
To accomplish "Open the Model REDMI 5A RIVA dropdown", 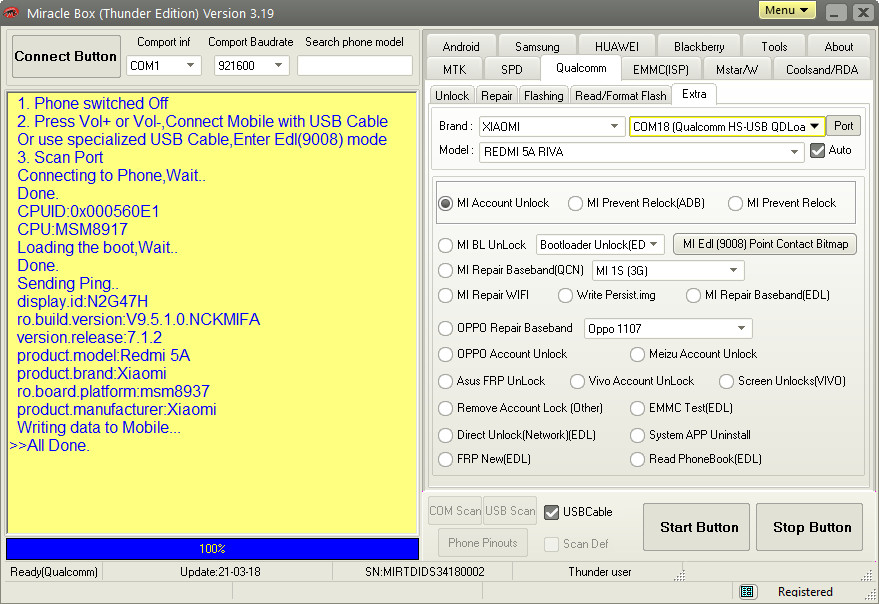I will (642, 152).
